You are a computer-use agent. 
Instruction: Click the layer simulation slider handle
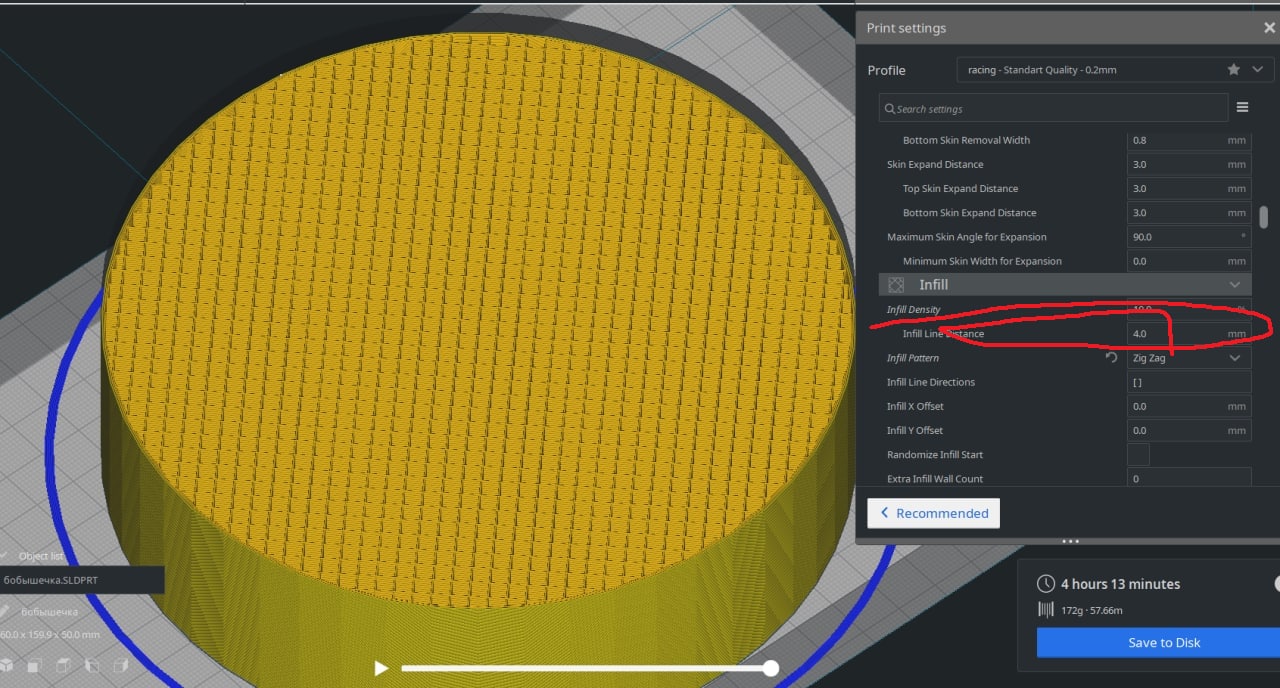[770, 668]
